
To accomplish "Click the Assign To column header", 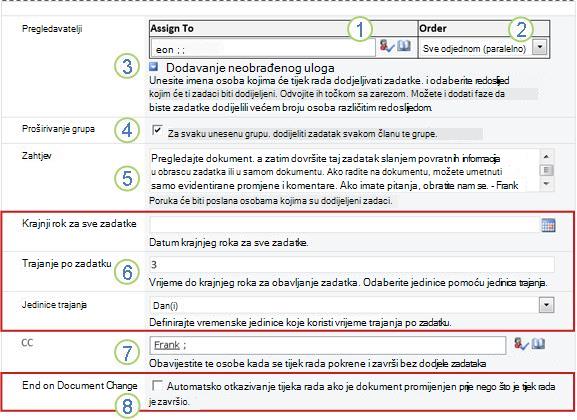I will point(283,28).
